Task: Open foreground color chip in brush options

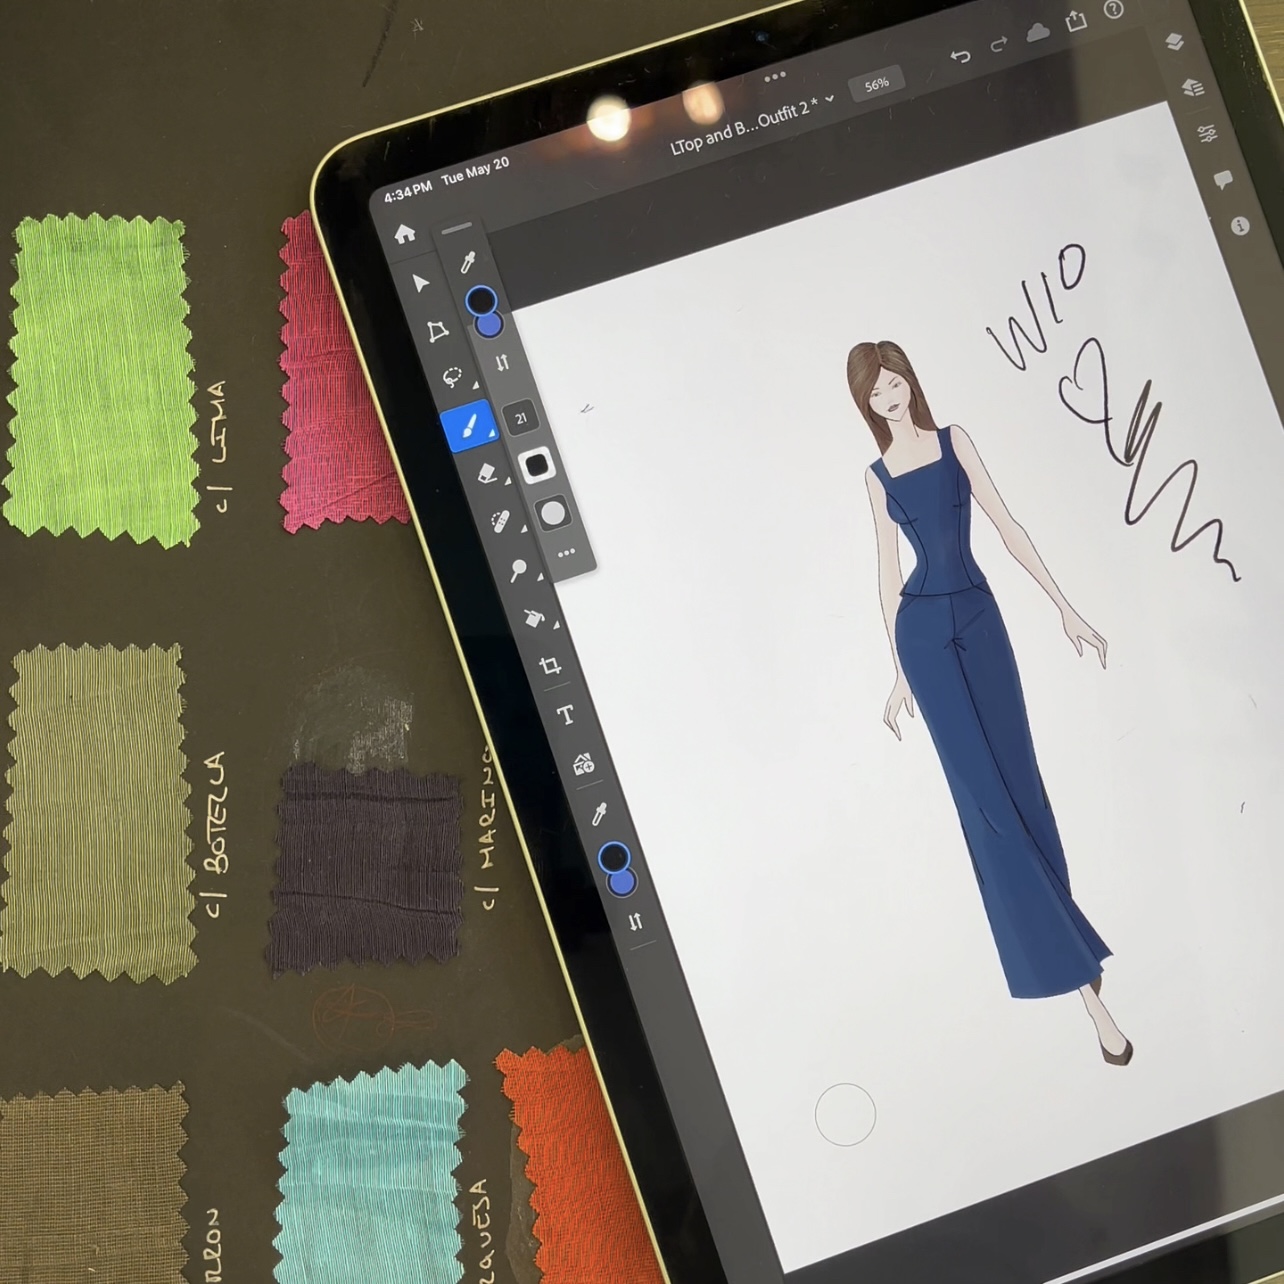Action: 481,300
